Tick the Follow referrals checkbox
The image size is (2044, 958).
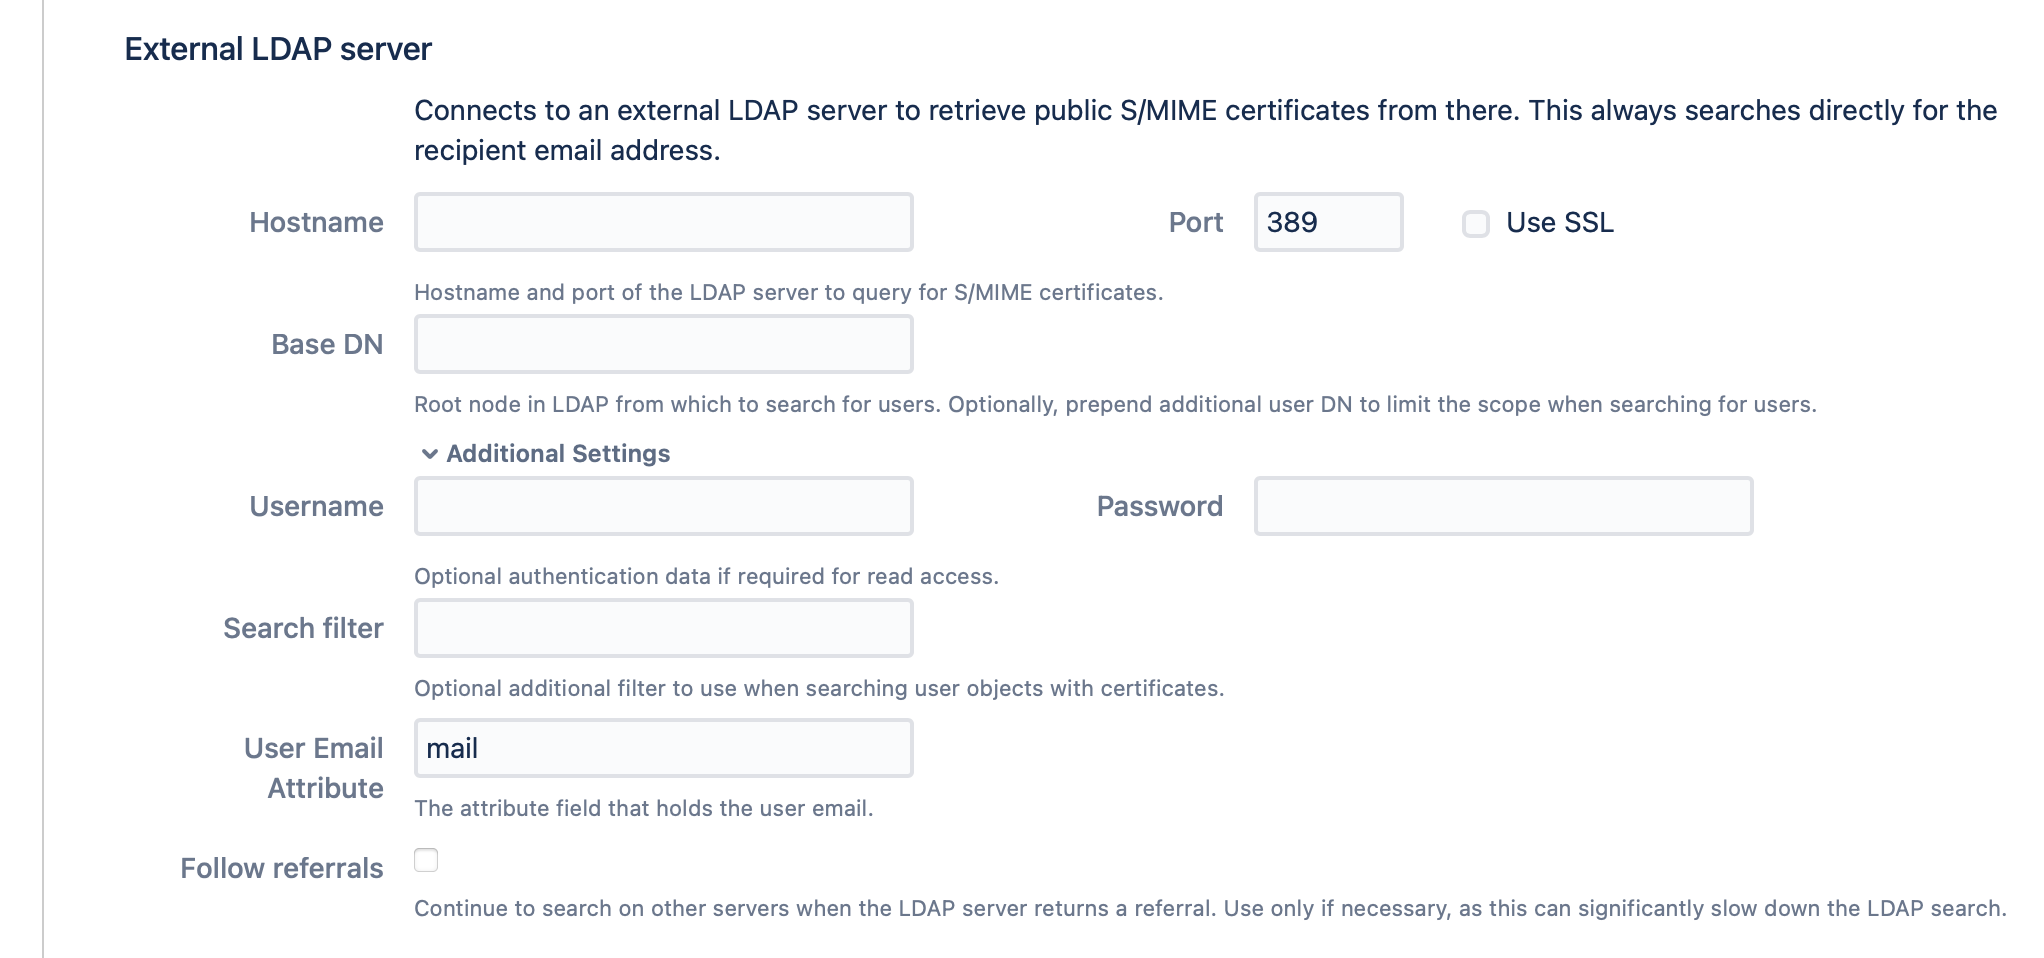[426, 860]
